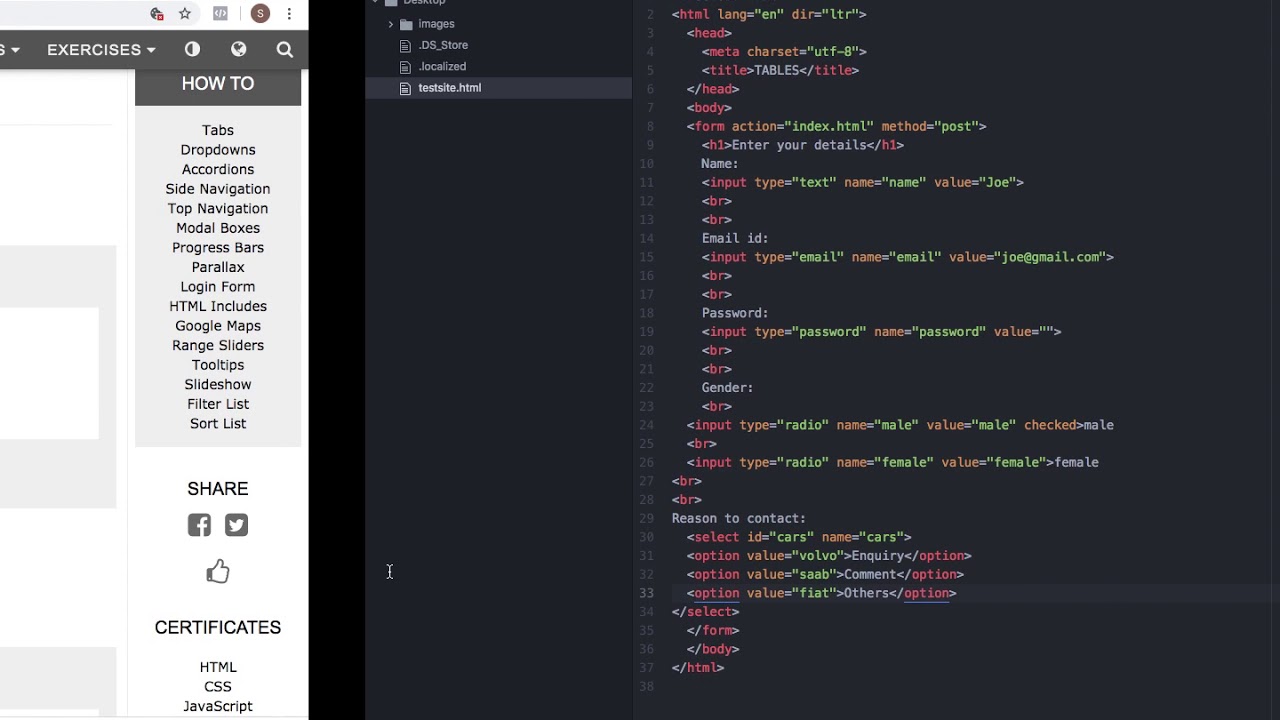Place cursor on the "</select>" code line

[x=706, y=612]
